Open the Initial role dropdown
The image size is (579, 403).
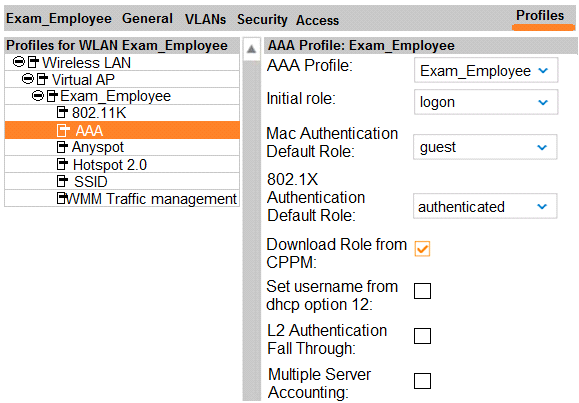pyautogui.click(x=486, y=102)
